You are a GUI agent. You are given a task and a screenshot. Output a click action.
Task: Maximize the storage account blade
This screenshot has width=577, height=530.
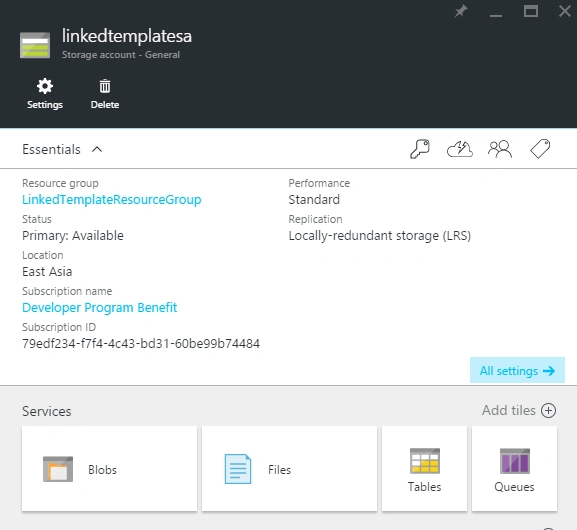click(531, 11)
